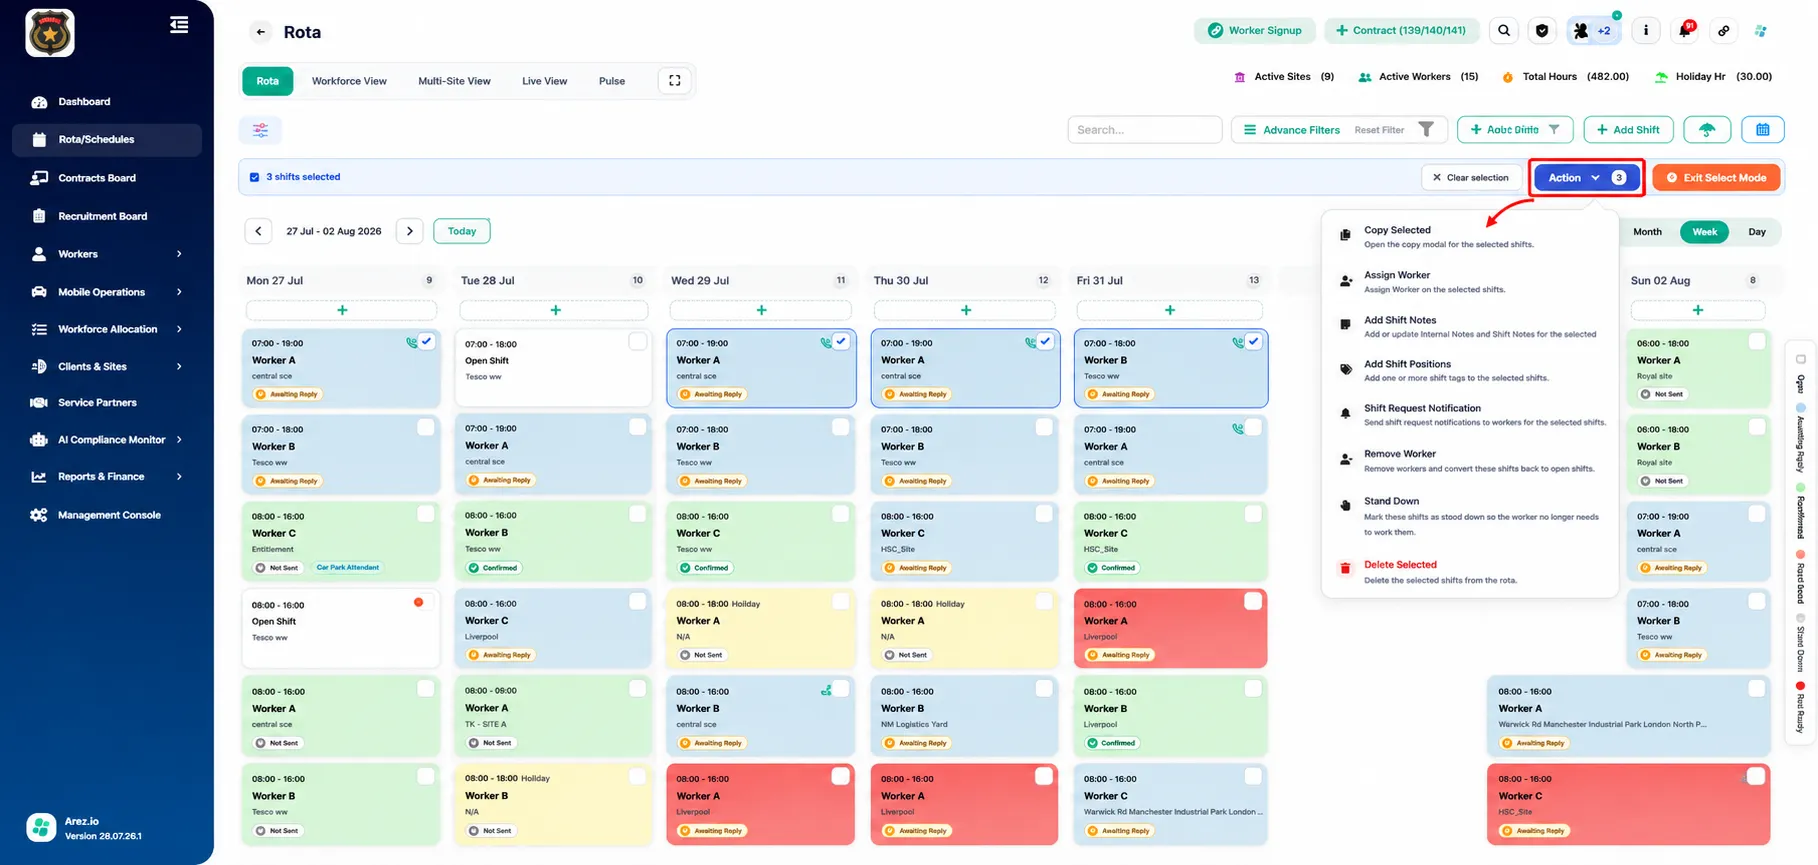
Task: Click into the Search input field
Action: point(1144,130)
